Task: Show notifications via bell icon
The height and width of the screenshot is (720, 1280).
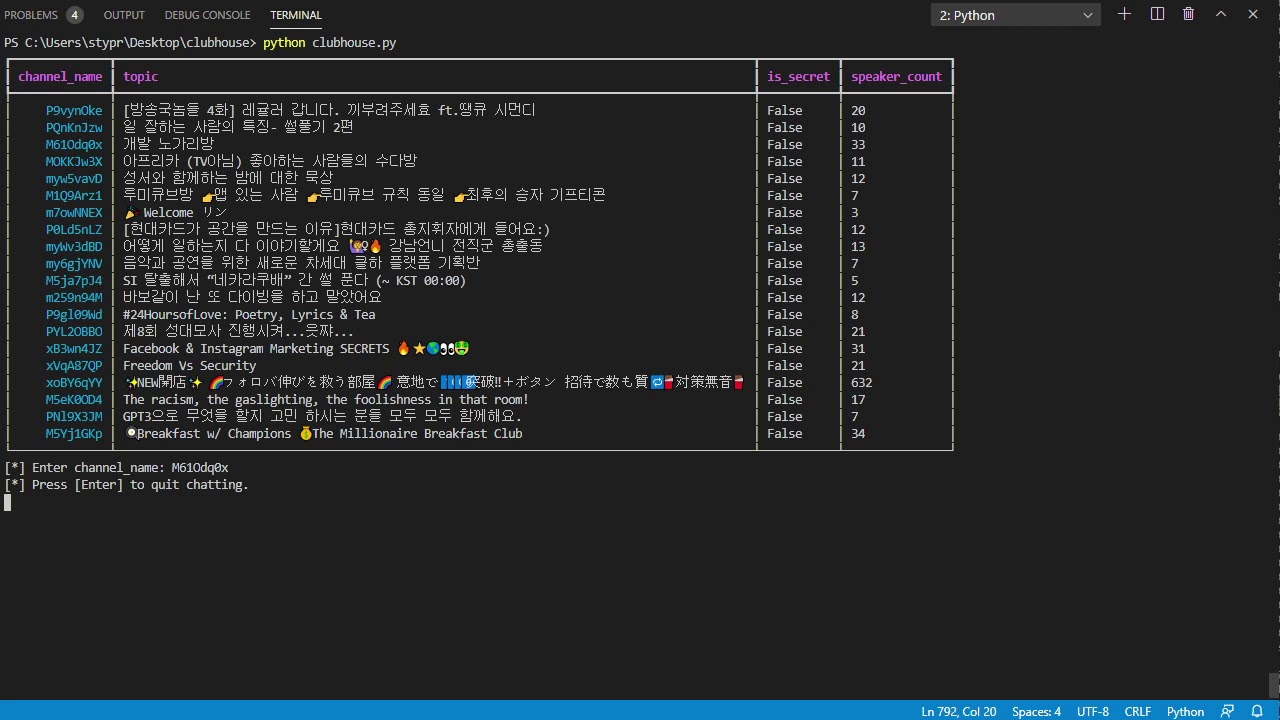Action: [x=1257, y=711]
